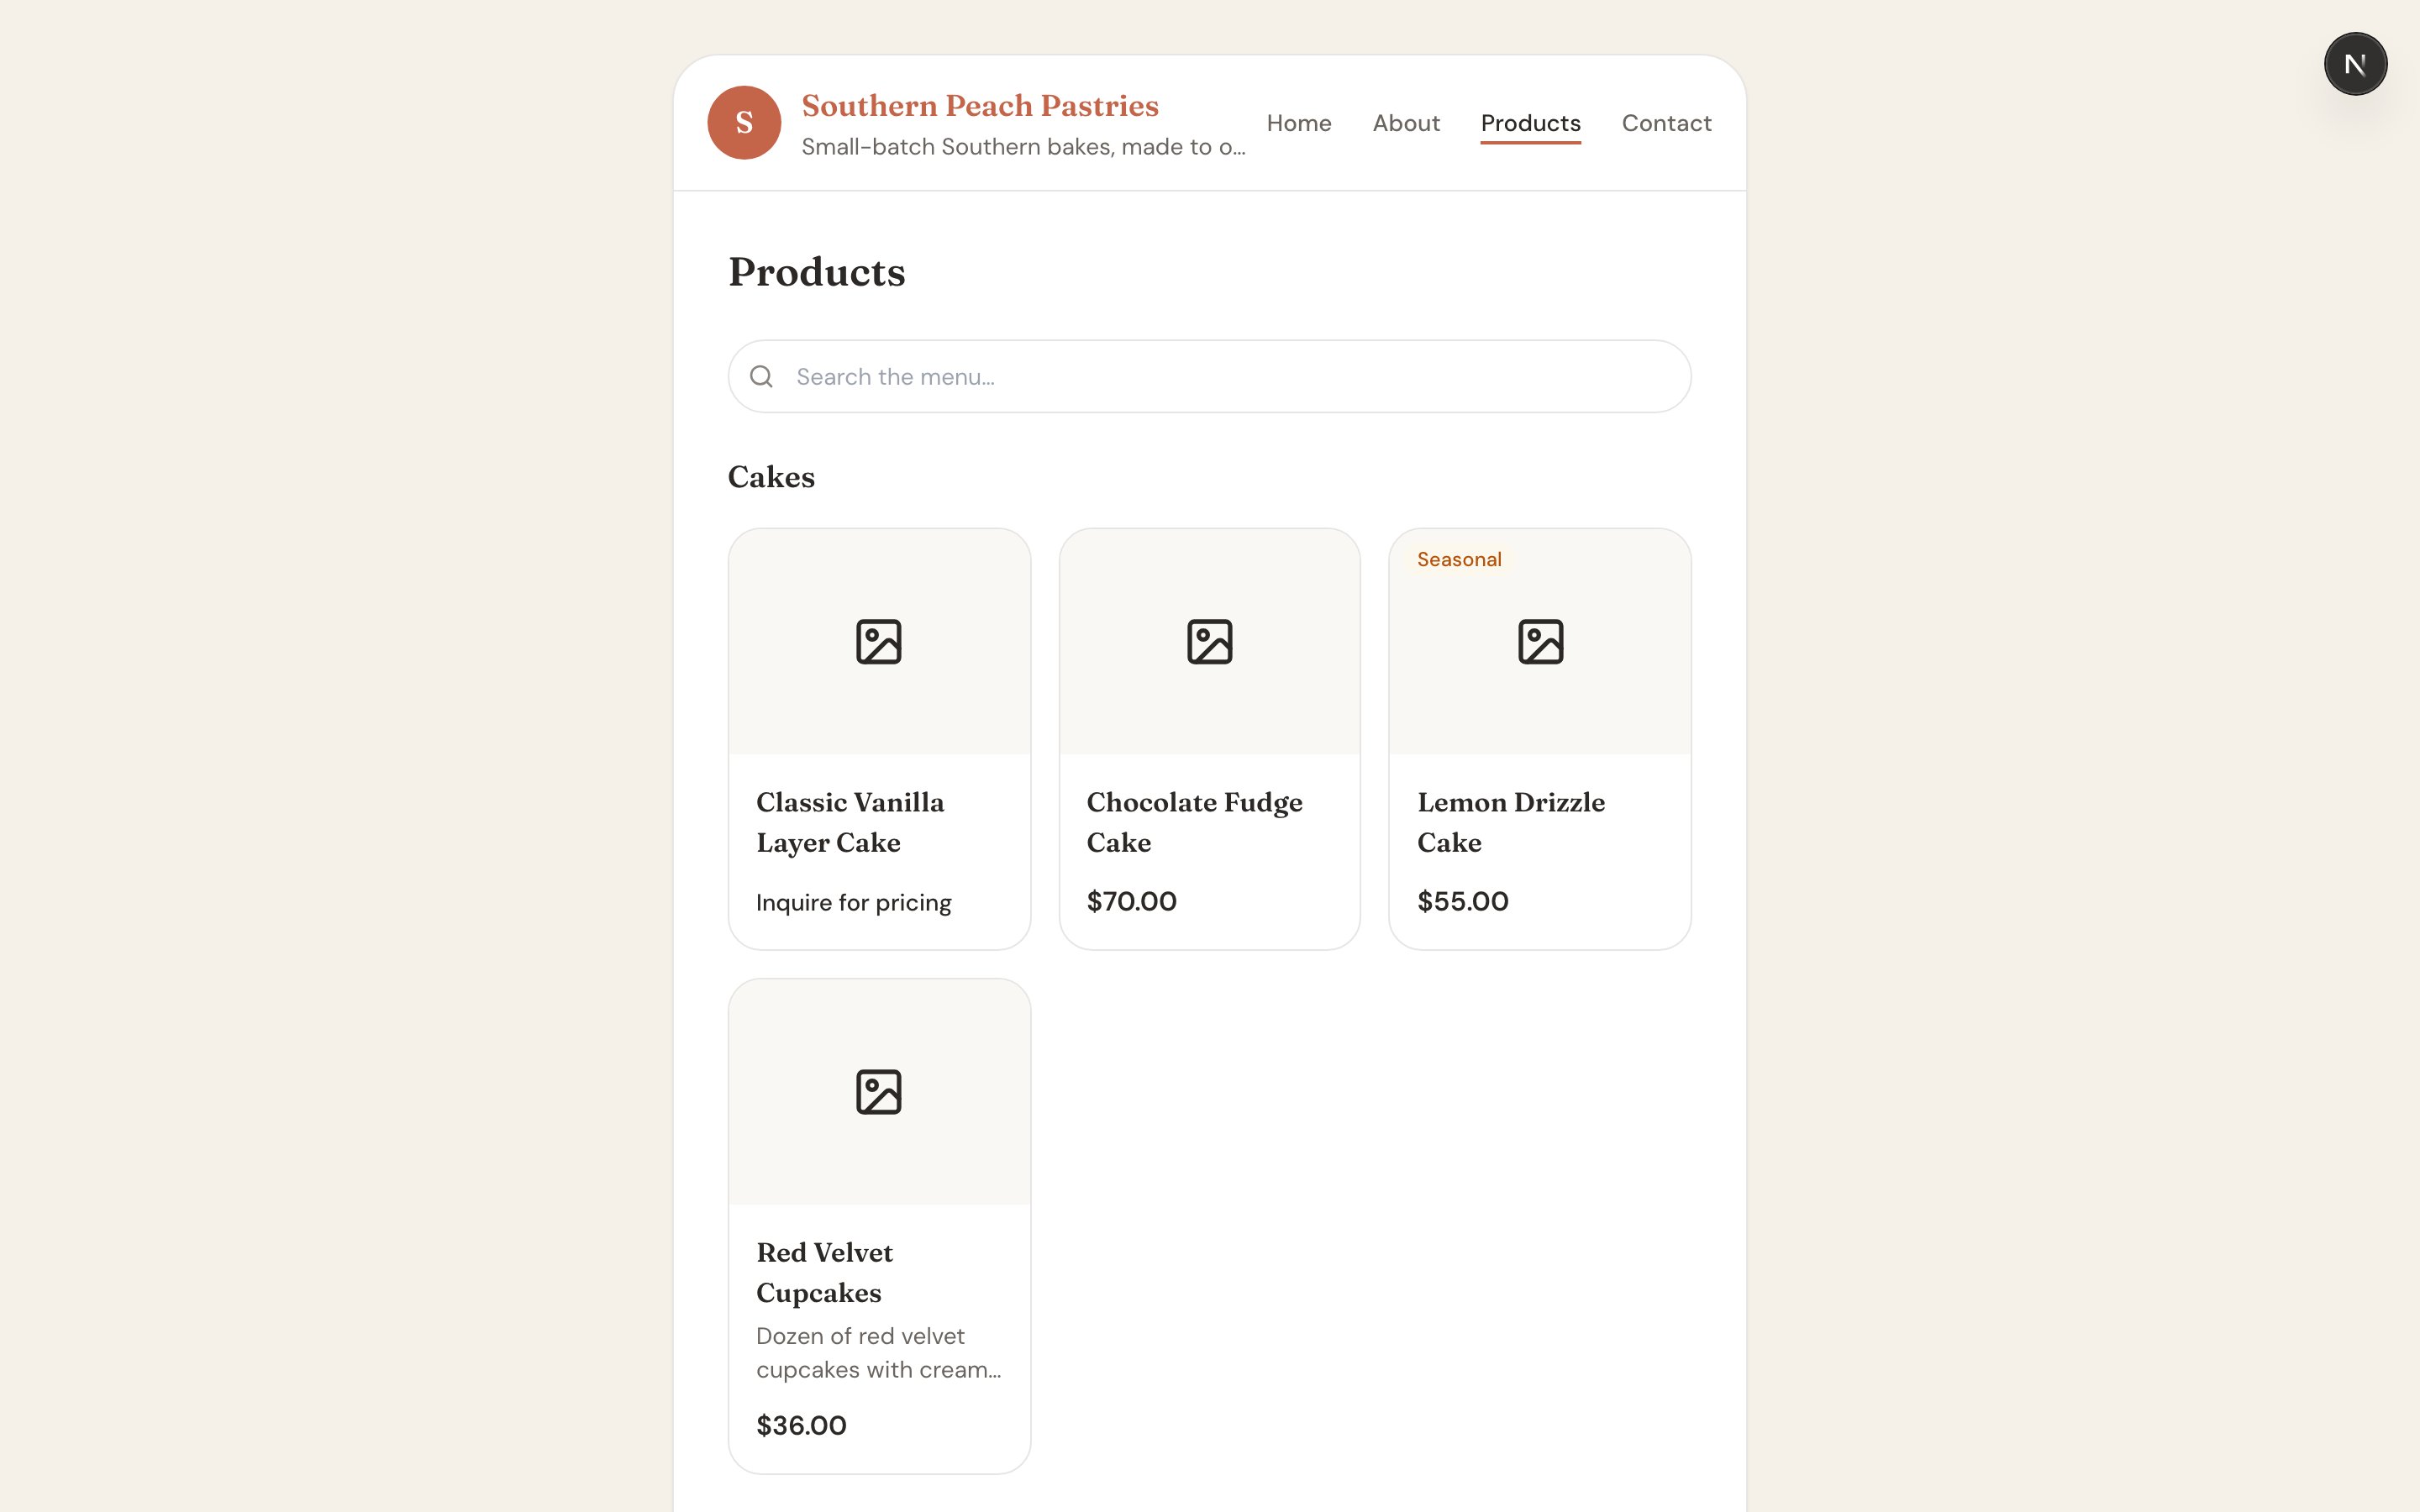Click Chocolate Fudge Cake image placeholder
Screen dimensions: 2420x1512
pos(1209,641)
